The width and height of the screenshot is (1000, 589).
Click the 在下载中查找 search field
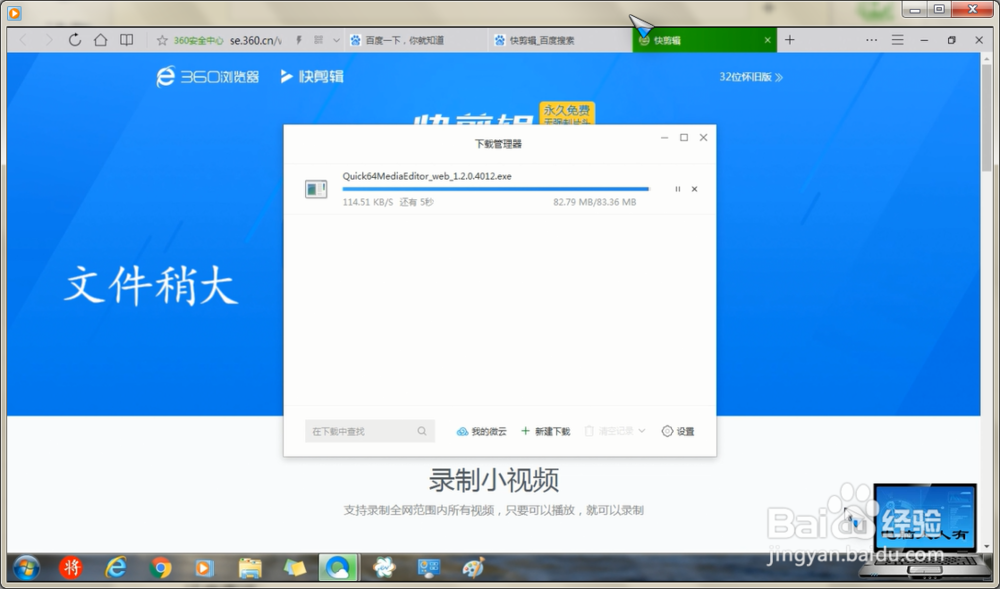[x=370, y=432]
